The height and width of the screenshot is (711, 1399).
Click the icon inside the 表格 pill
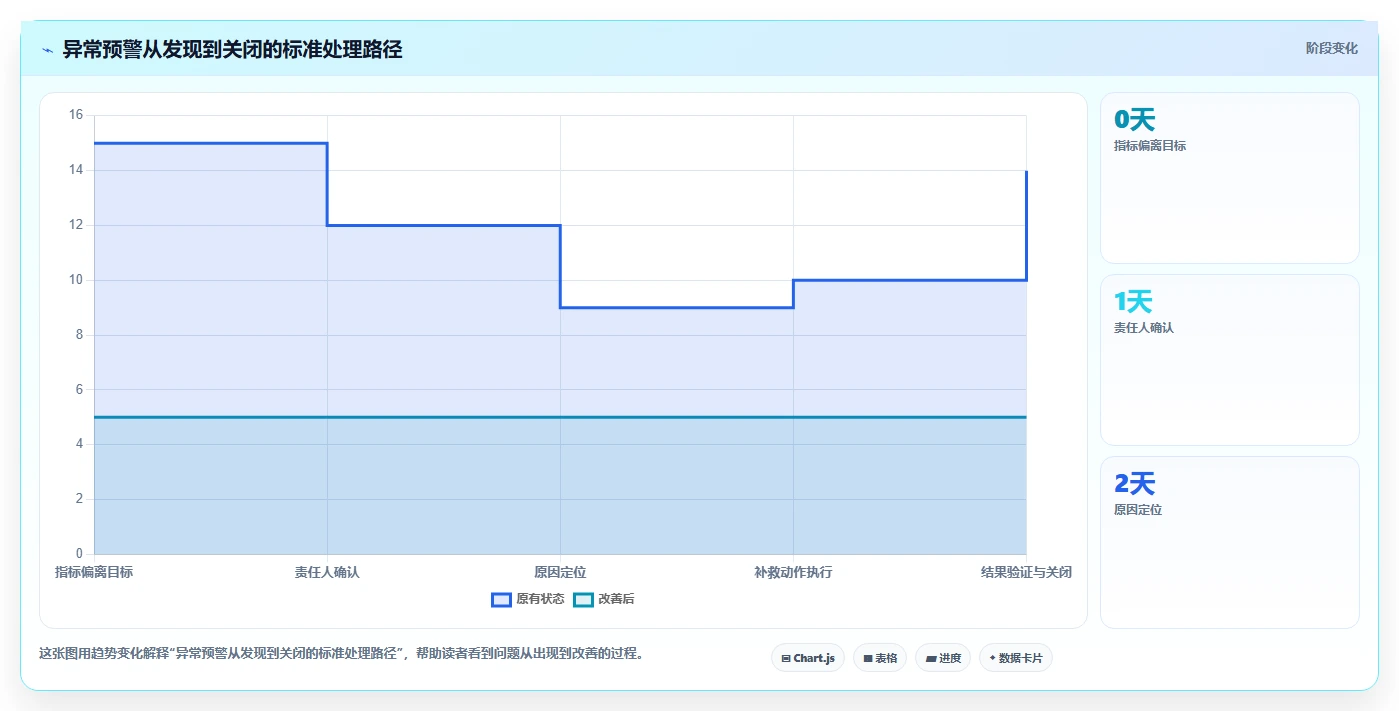[x=868, y=658]
